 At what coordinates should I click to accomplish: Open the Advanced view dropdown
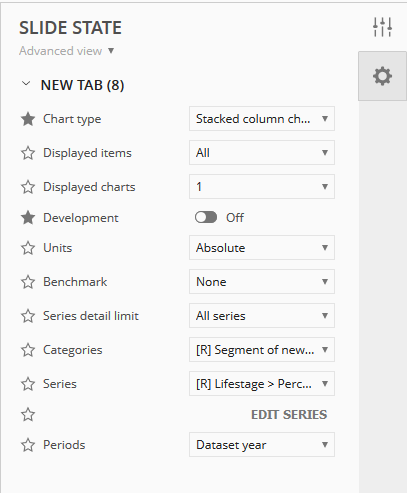pyautogui.click(x=67, y=51)
